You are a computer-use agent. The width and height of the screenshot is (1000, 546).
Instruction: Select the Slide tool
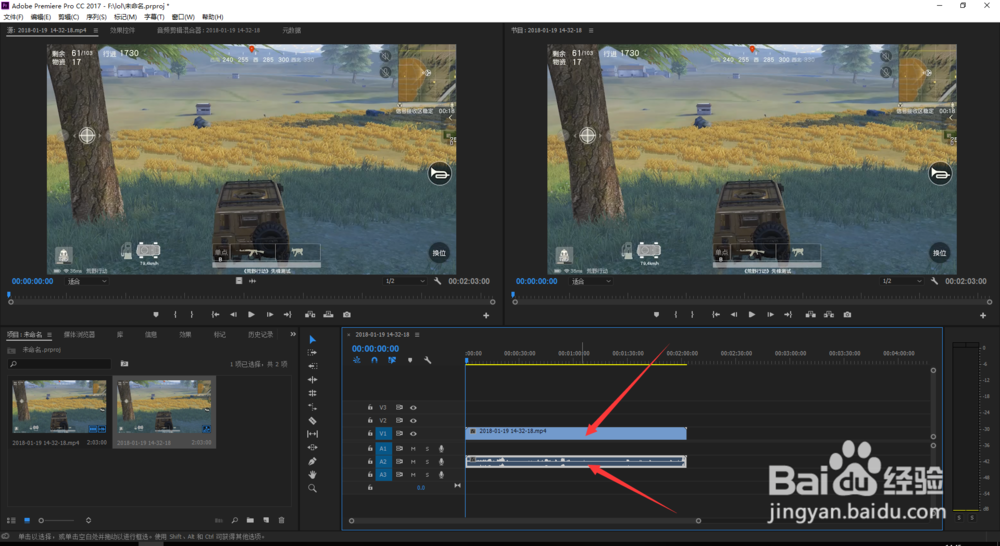pyautogui.click(x=312, y=447)
